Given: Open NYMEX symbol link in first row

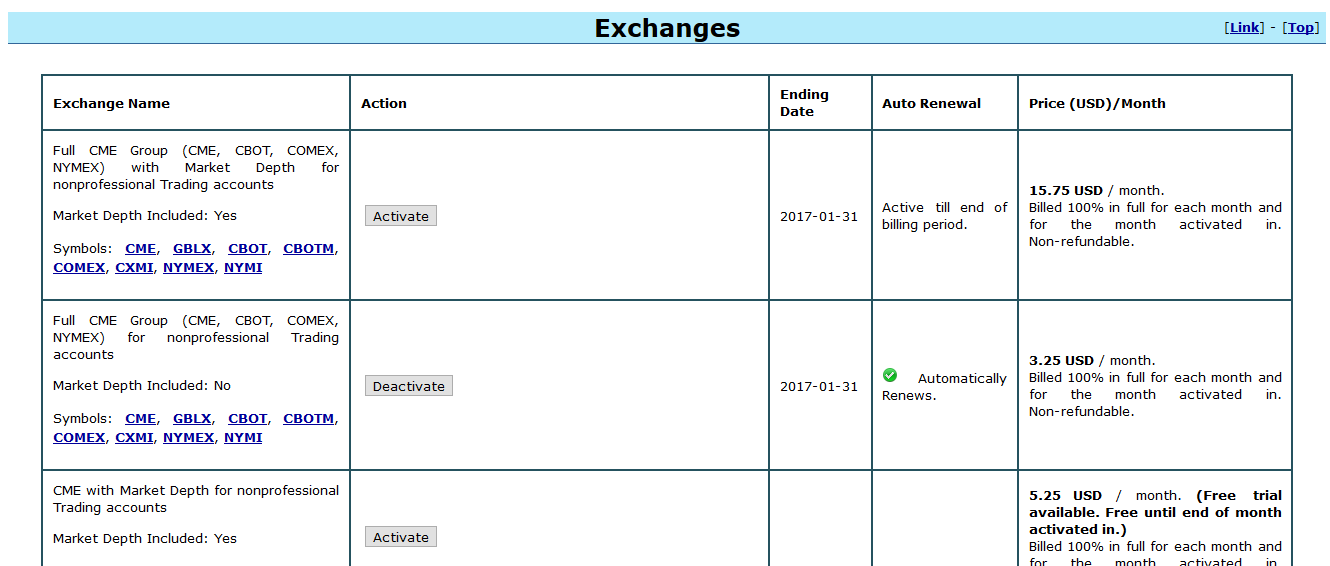Looking at the screenshot, I should (x=189, y=268).
